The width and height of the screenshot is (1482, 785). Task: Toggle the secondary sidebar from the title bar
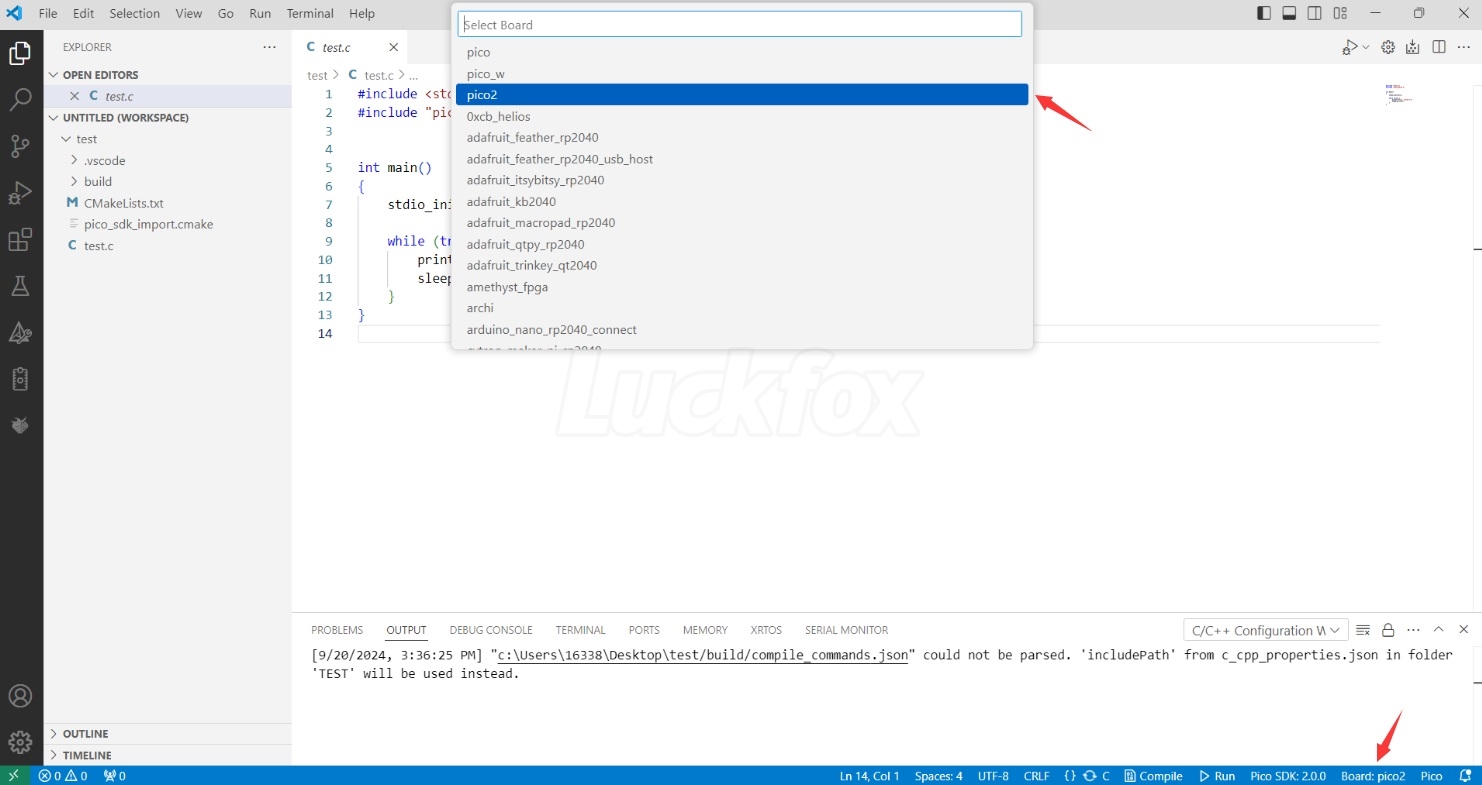click(x=1314, y=12)
